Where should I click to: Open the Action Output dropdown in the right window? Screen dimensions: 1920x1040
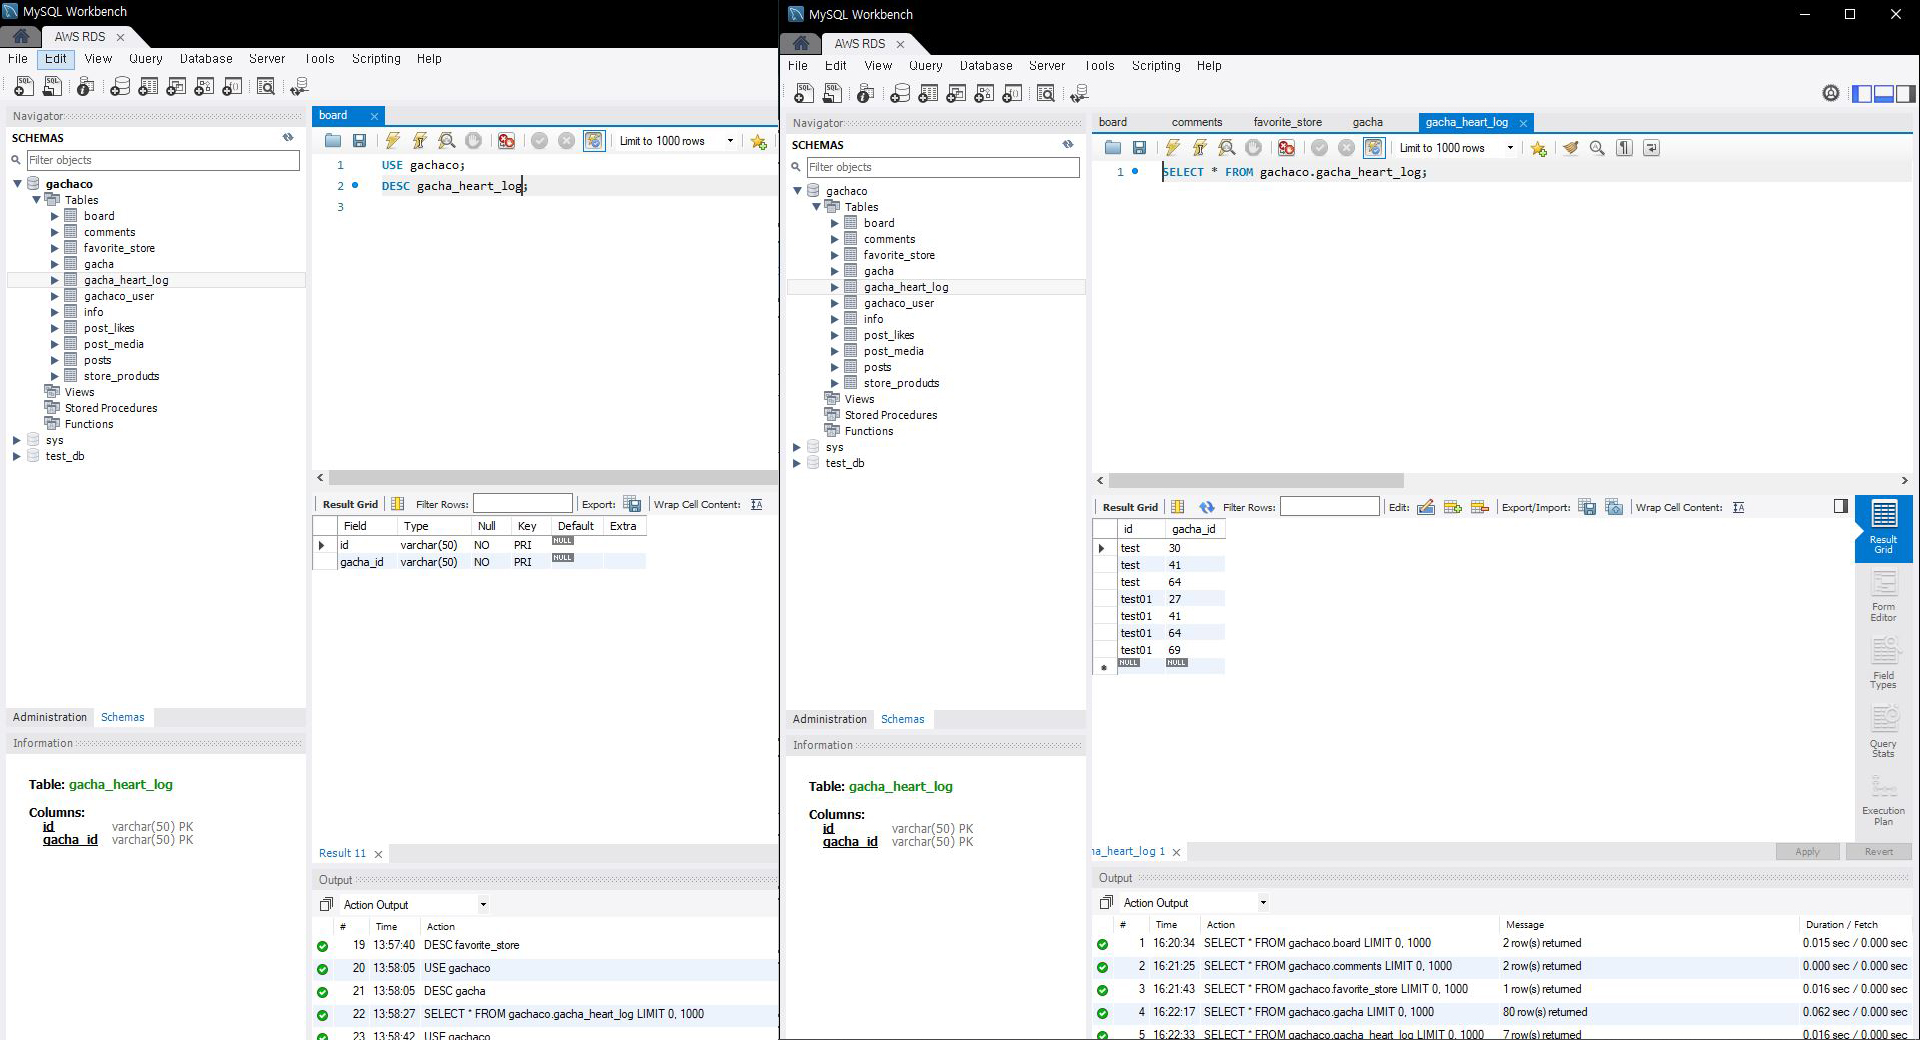(x=1263, y=903)
